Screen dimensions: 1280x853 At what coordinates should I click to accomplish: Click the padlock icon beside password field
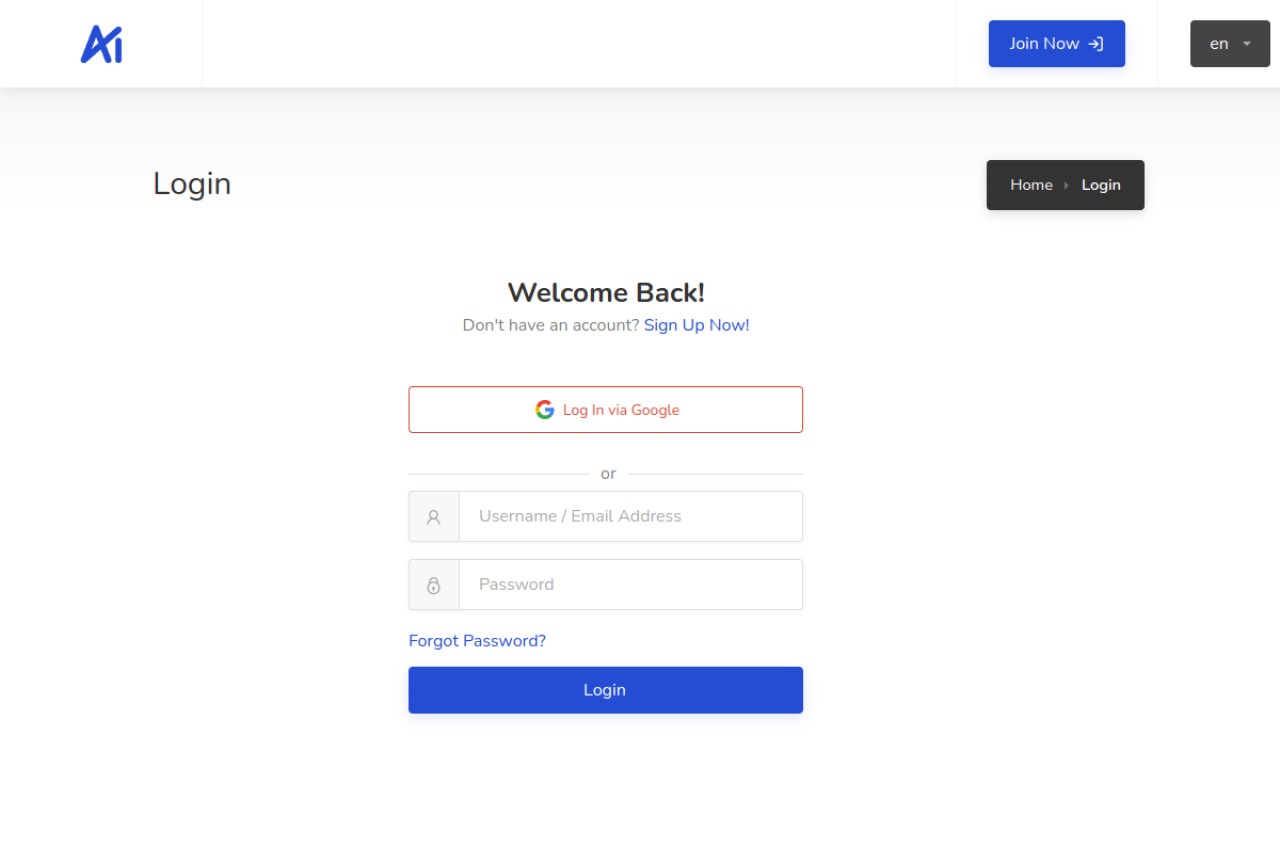point(434,585)
